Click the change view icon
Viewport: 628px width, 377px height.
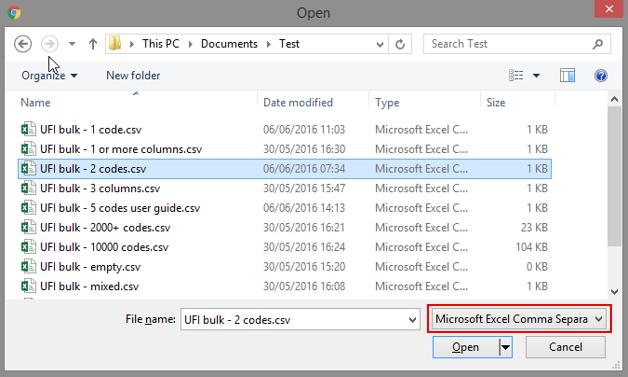[516, 75]
